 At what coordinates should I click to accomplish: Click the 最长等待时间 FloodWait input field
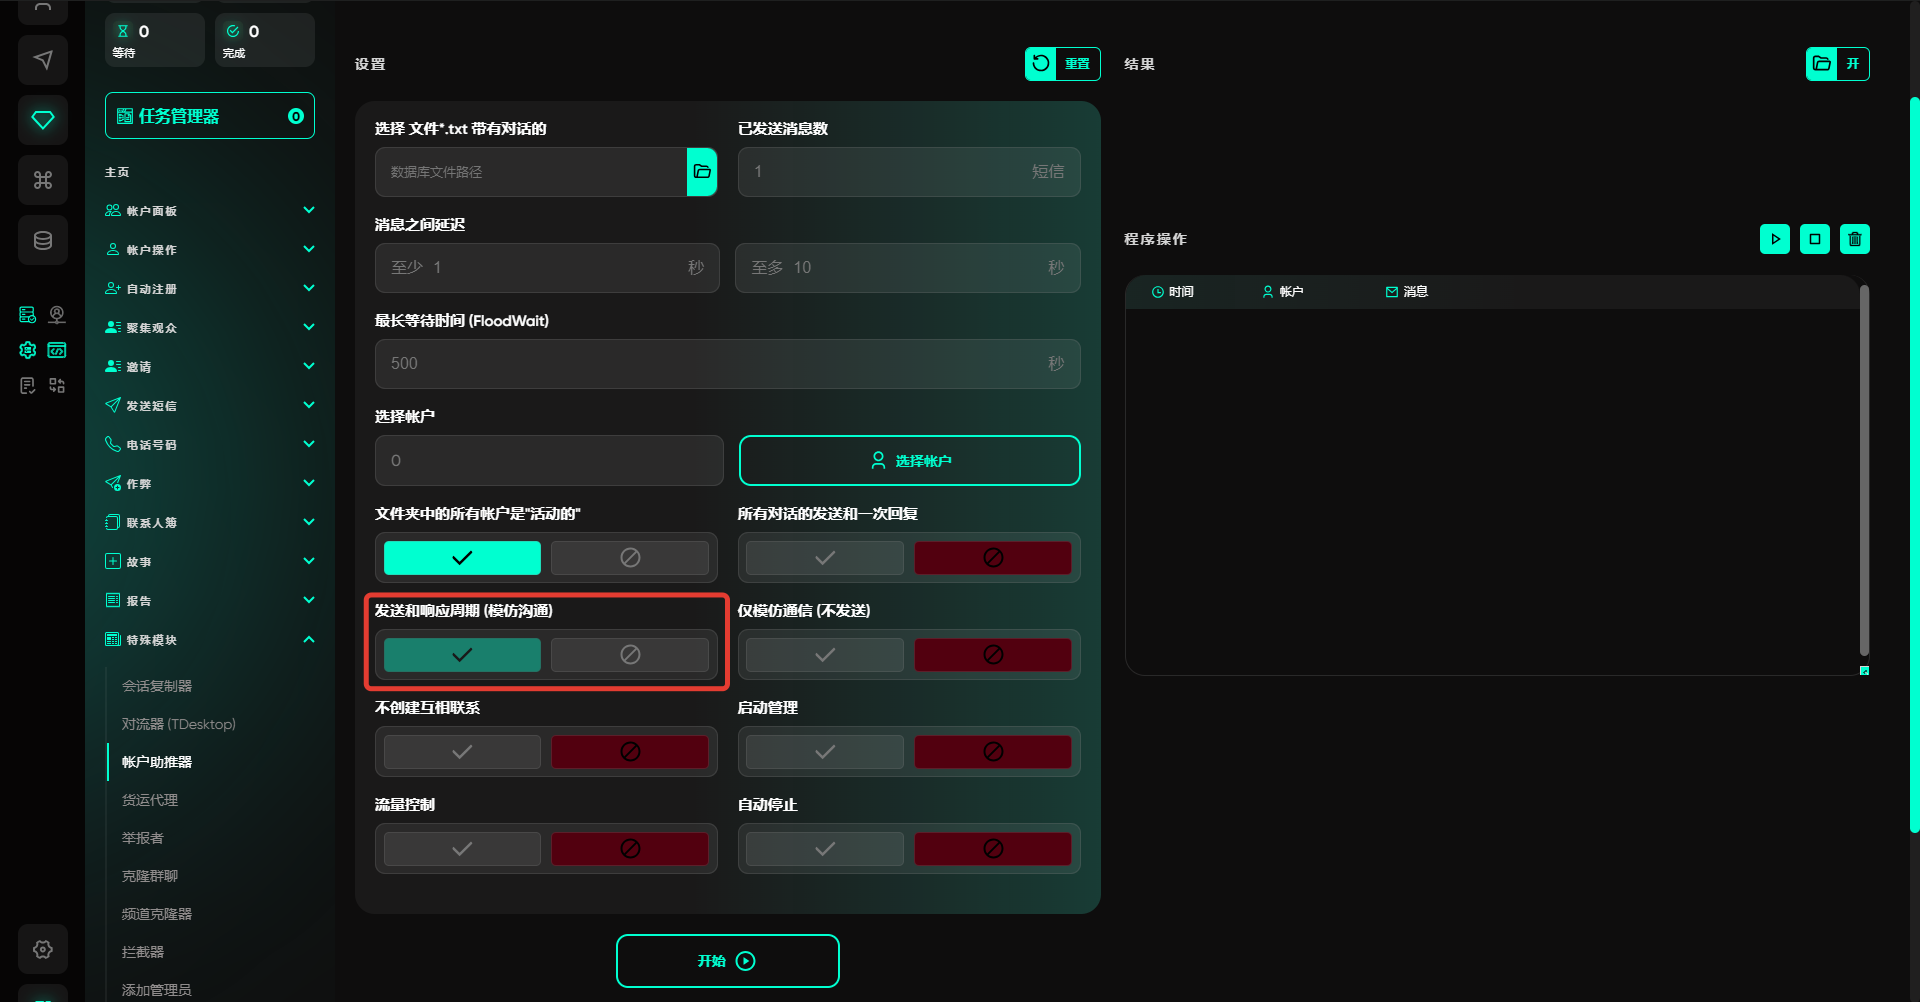click(710, 364)
